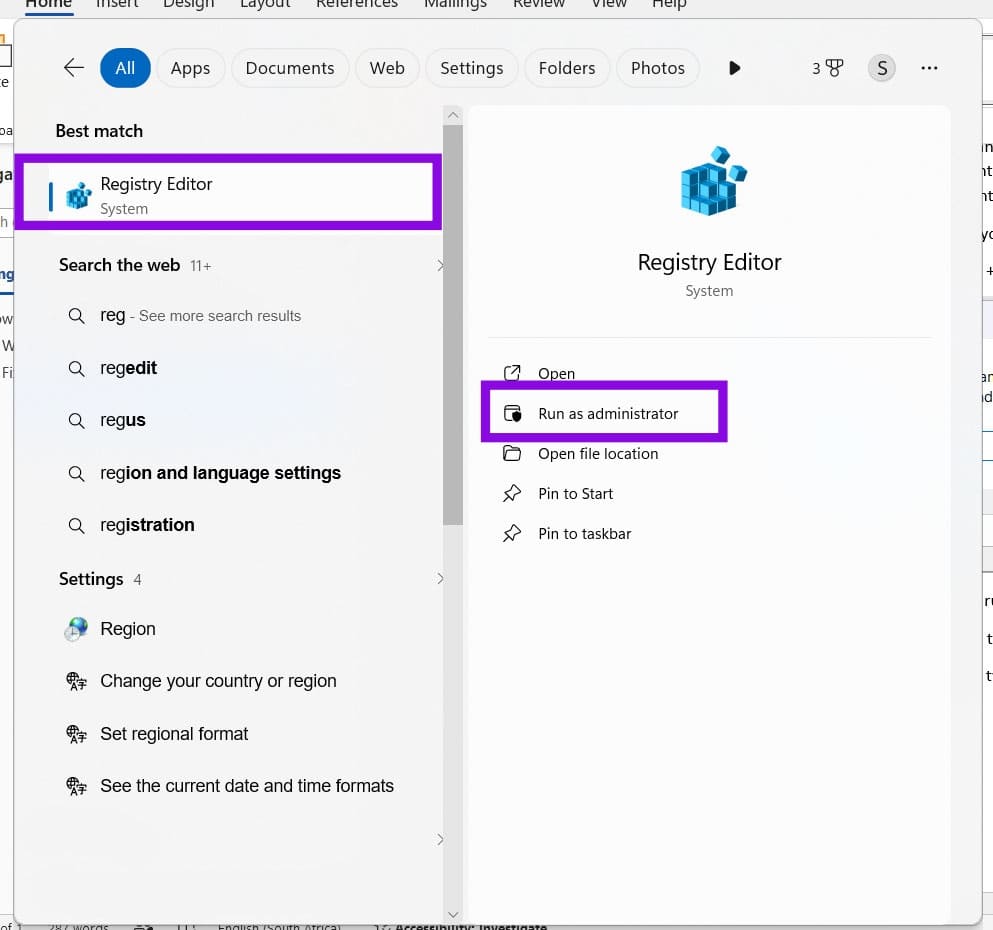This screenshot has width=993, height=930.
Task: Click the Pin to Start pin icon
Action: (512, 493)
